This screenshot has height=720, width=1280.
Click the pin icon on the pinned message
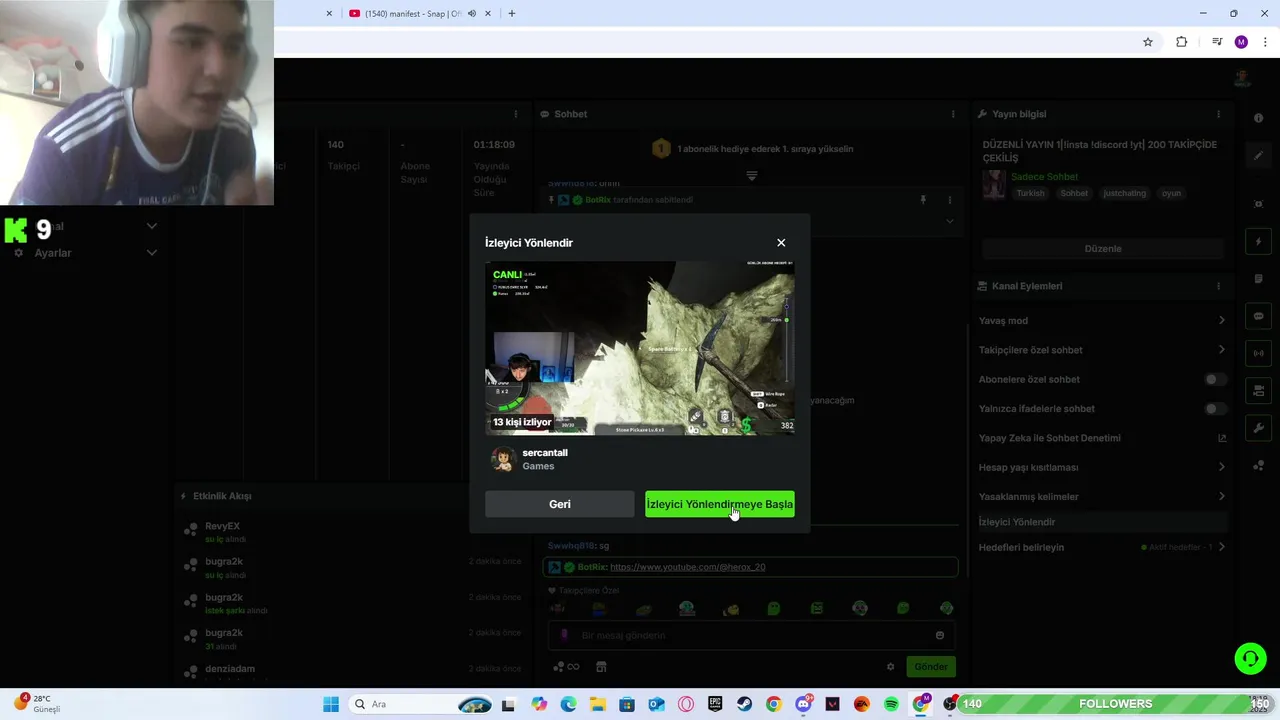tap(923, 200)
